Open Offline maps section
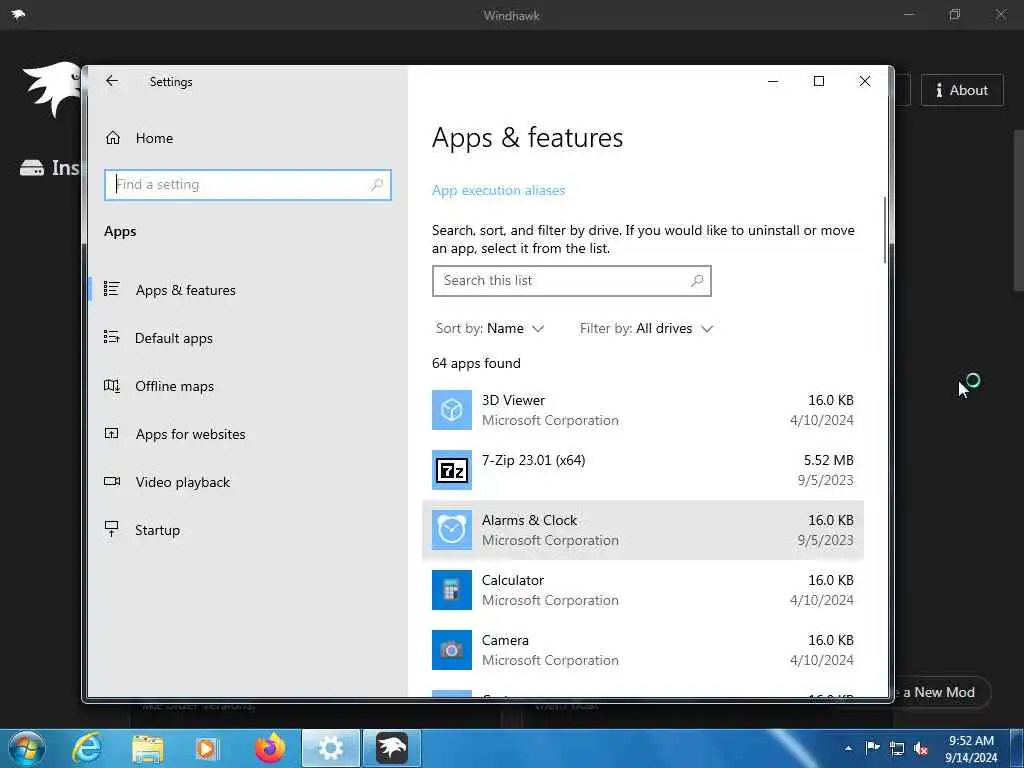 pos(174,386)
